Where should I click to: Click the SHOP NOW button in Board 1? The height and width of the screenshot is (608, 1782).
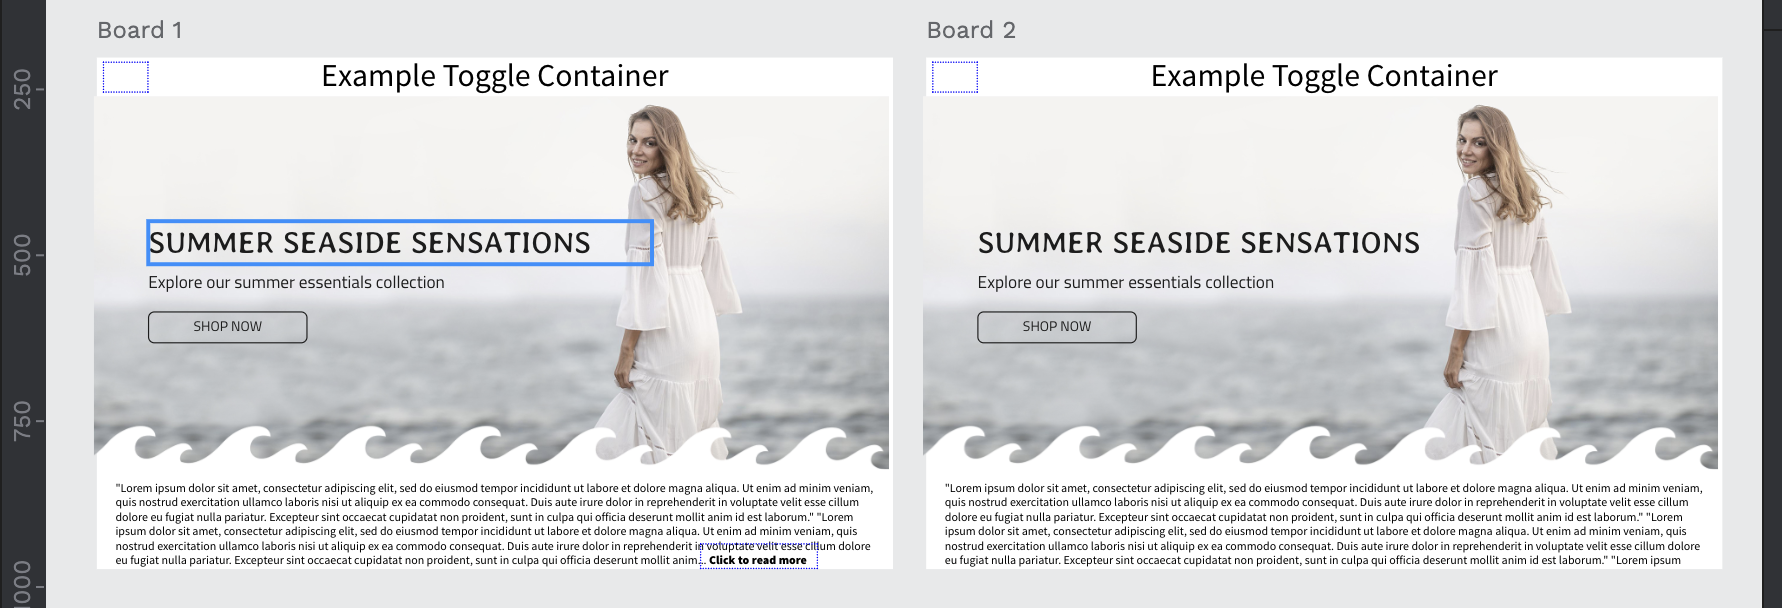[228, 327]
